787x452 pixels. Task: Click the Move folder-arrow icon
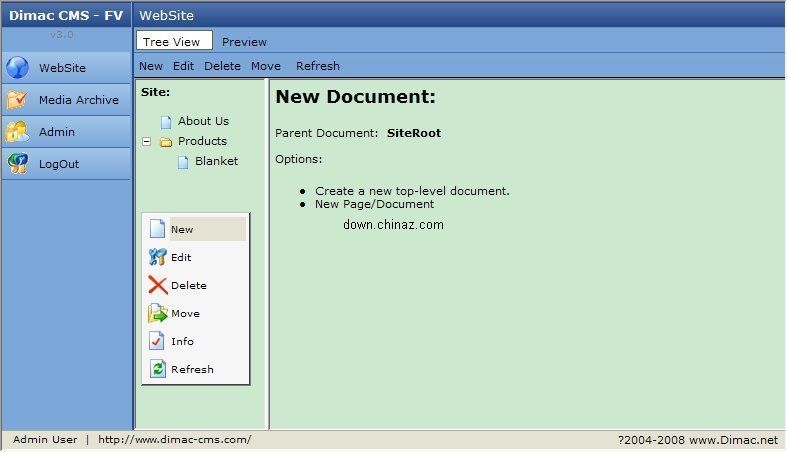point(157,313)
